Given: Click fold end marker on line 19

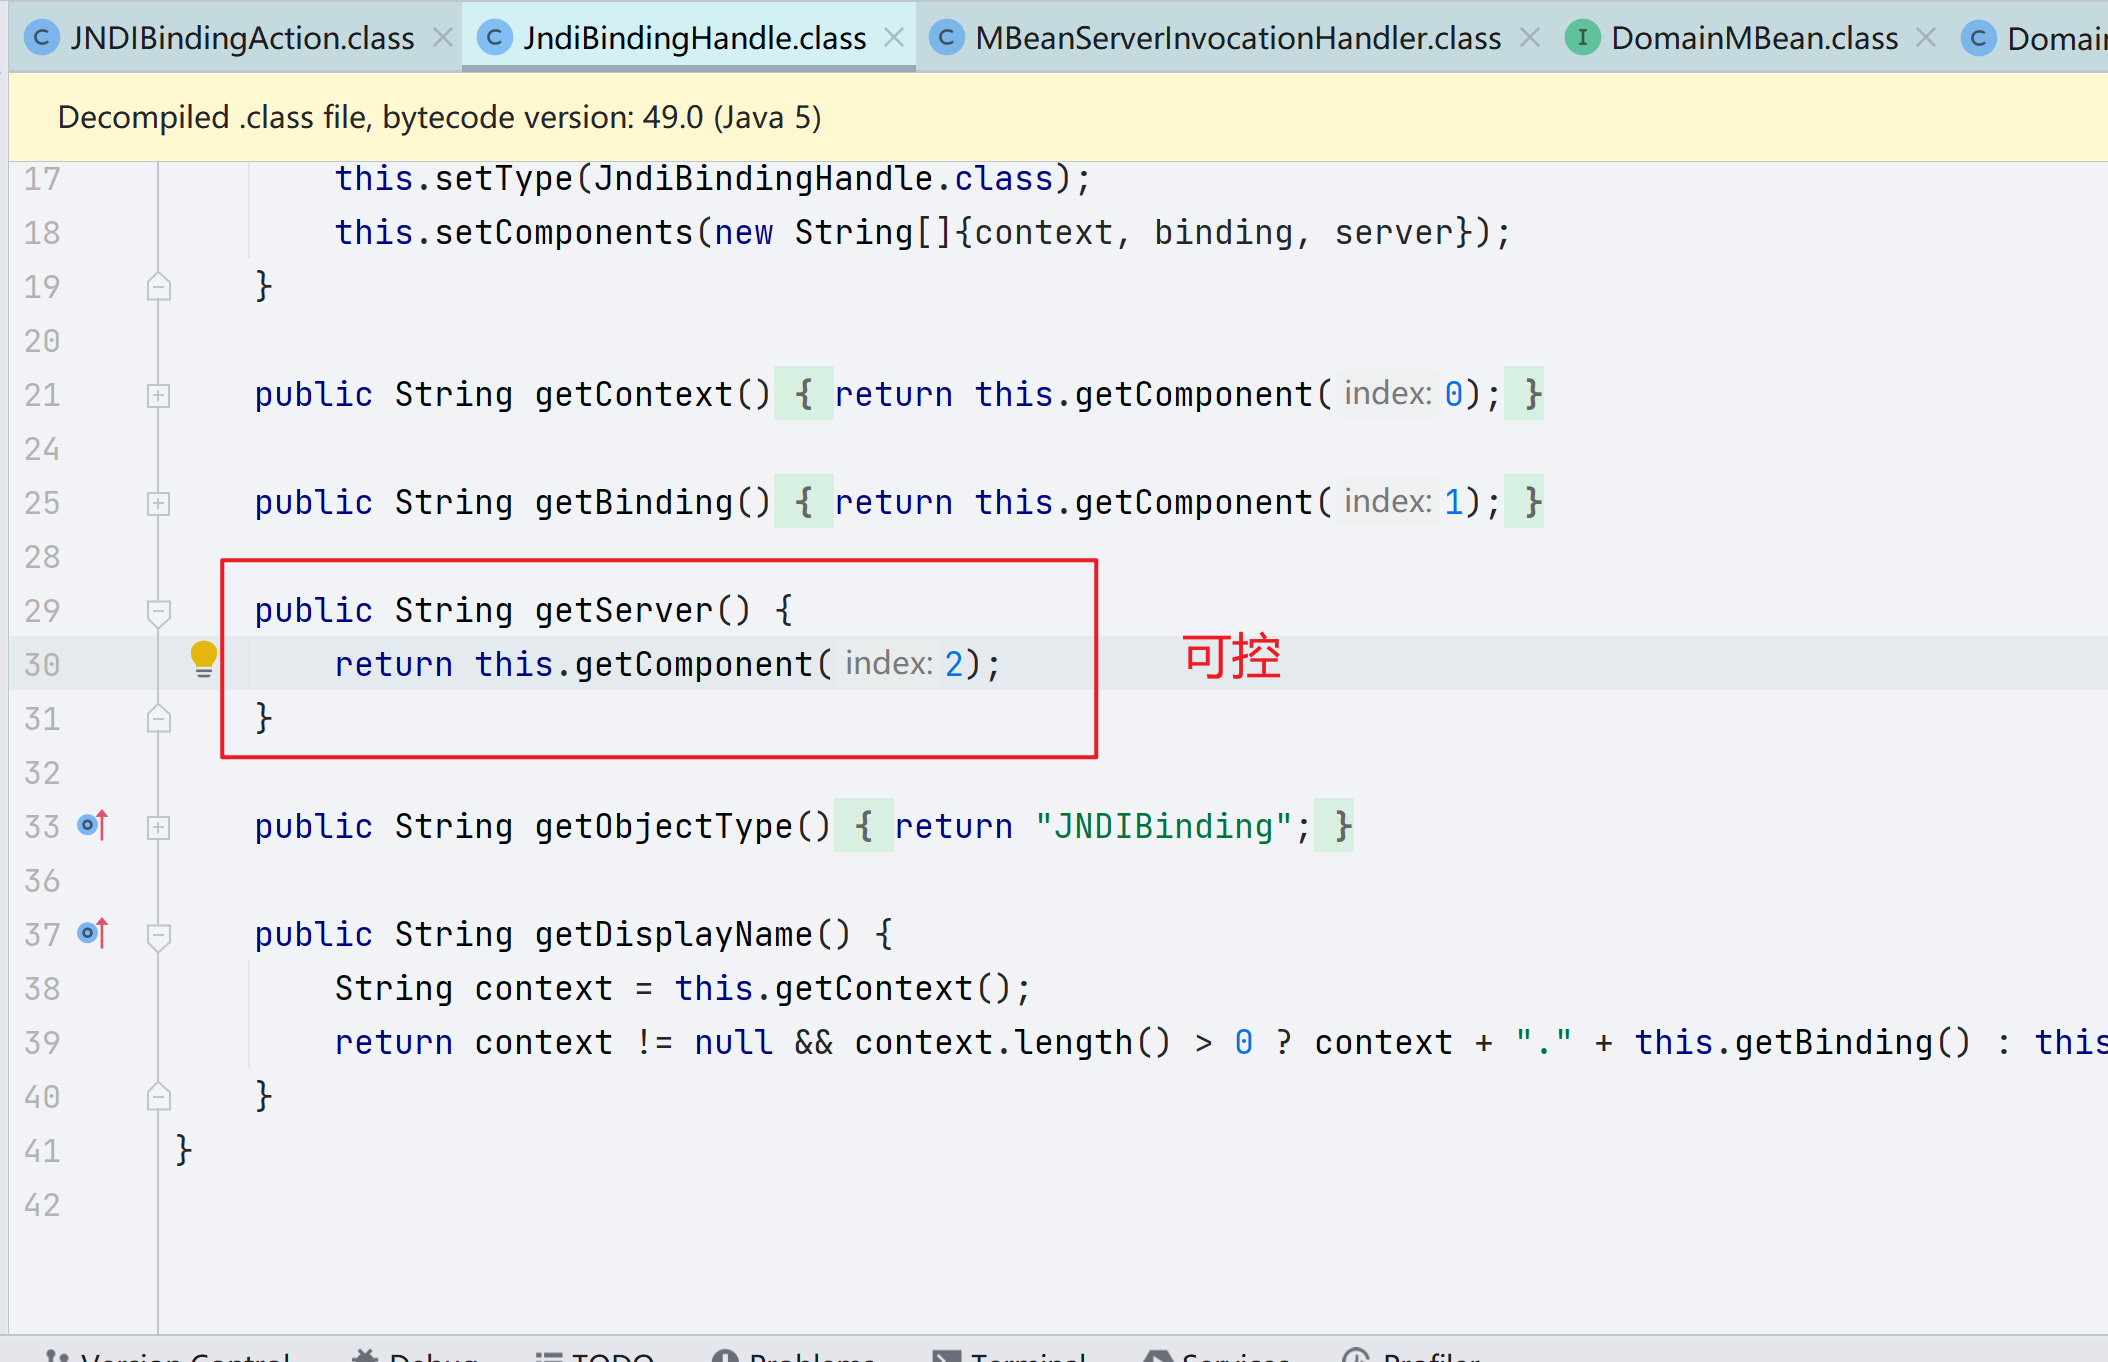Looking at the screenshot, I should pyautogui.click(x=158, y=287).
